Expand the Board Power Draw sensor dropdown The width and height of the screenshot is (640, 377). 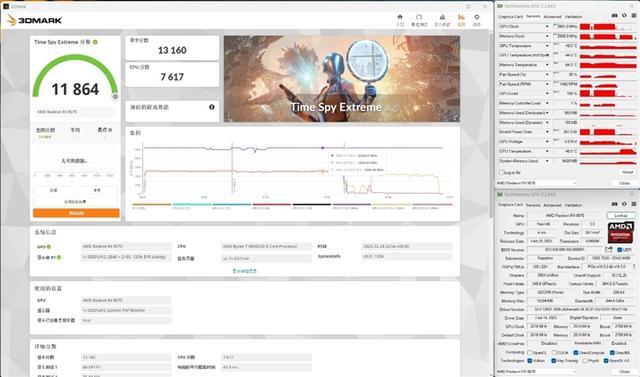coord(547,132)
